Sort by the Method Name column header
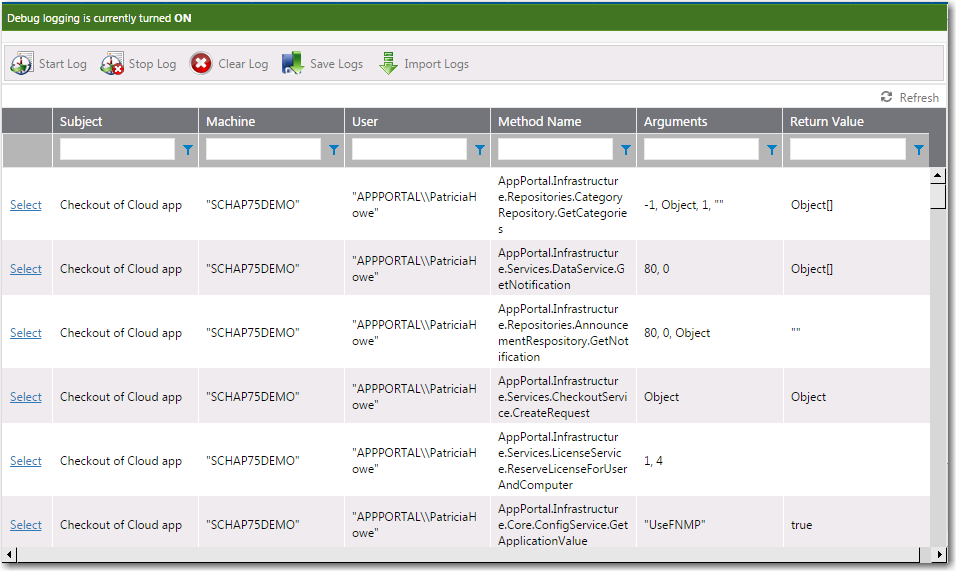Screen dimensions: 956x571 [538, 122]
